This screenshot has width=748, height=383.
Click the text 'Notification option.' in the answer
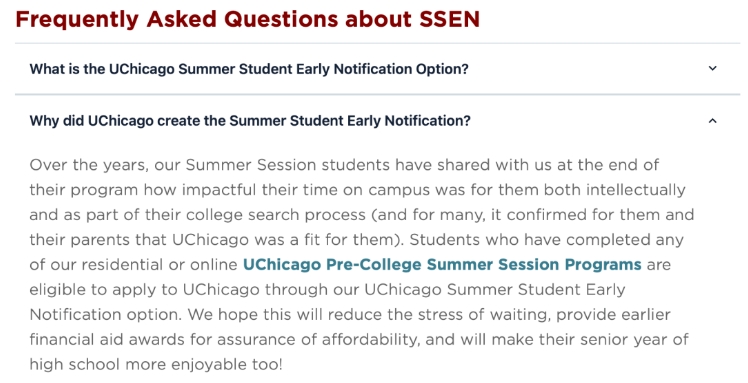pyautogui.click(x=106, y=315)
